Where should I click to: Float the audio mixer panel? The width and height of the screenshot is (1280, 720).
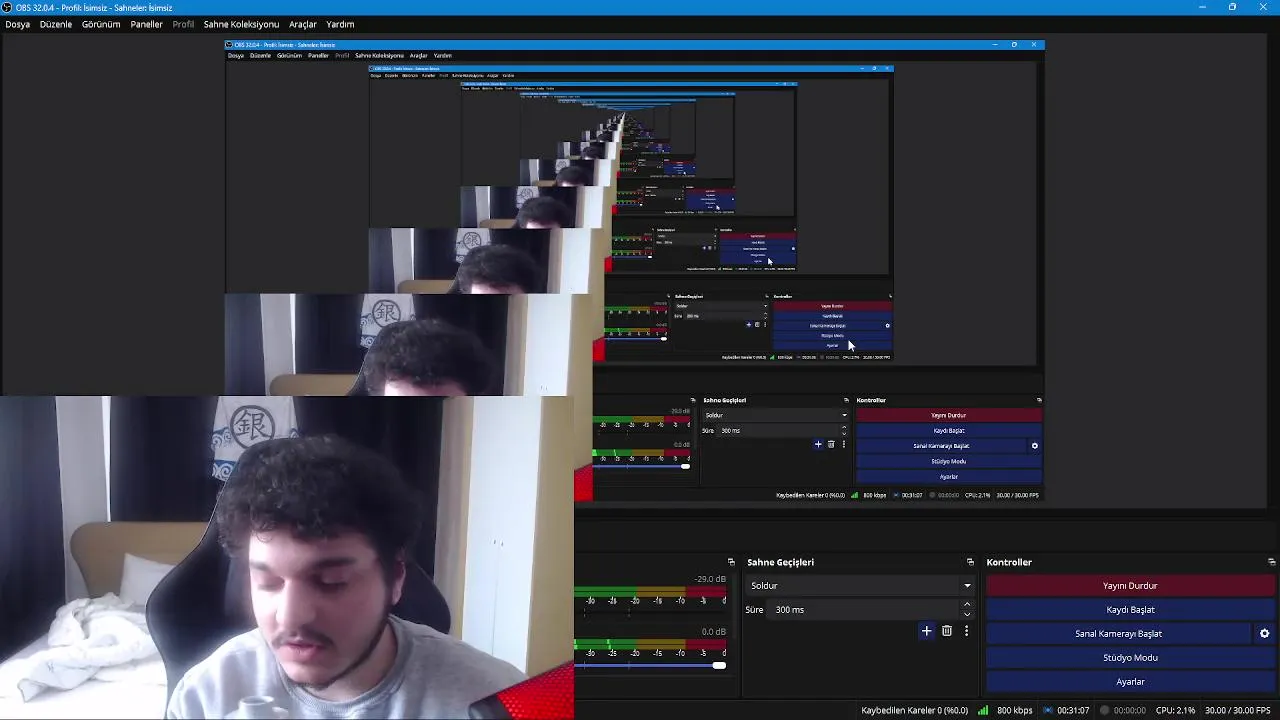tap(731, 562)
